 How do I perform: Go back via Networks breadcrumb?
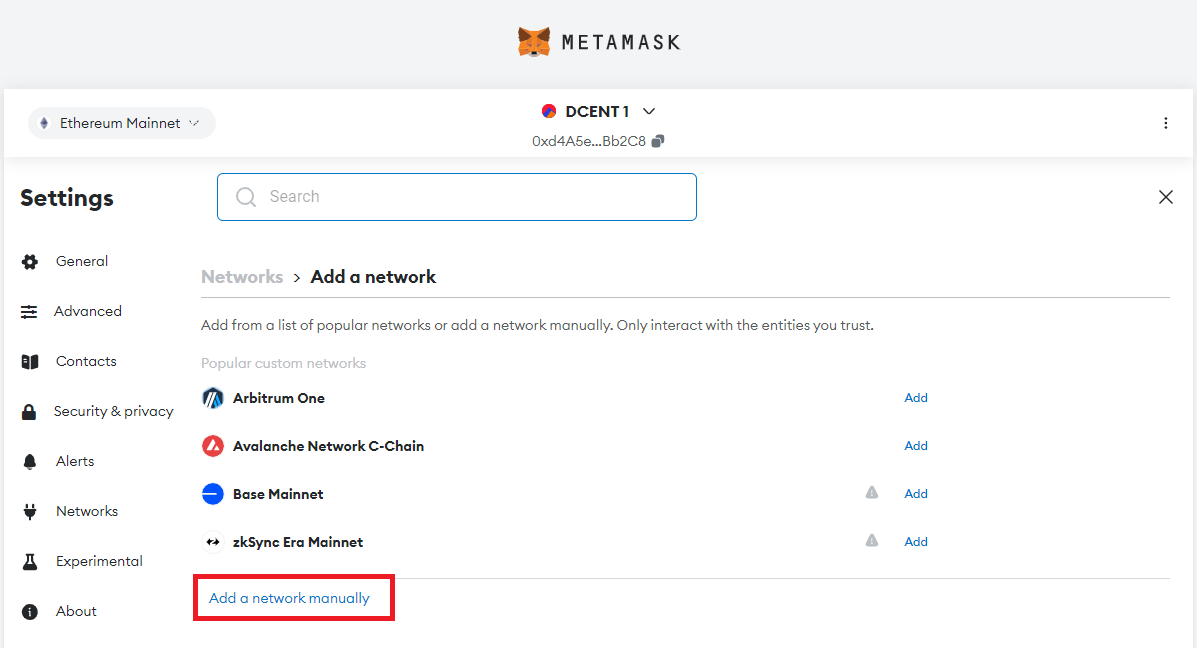click(x=242, y=276)
